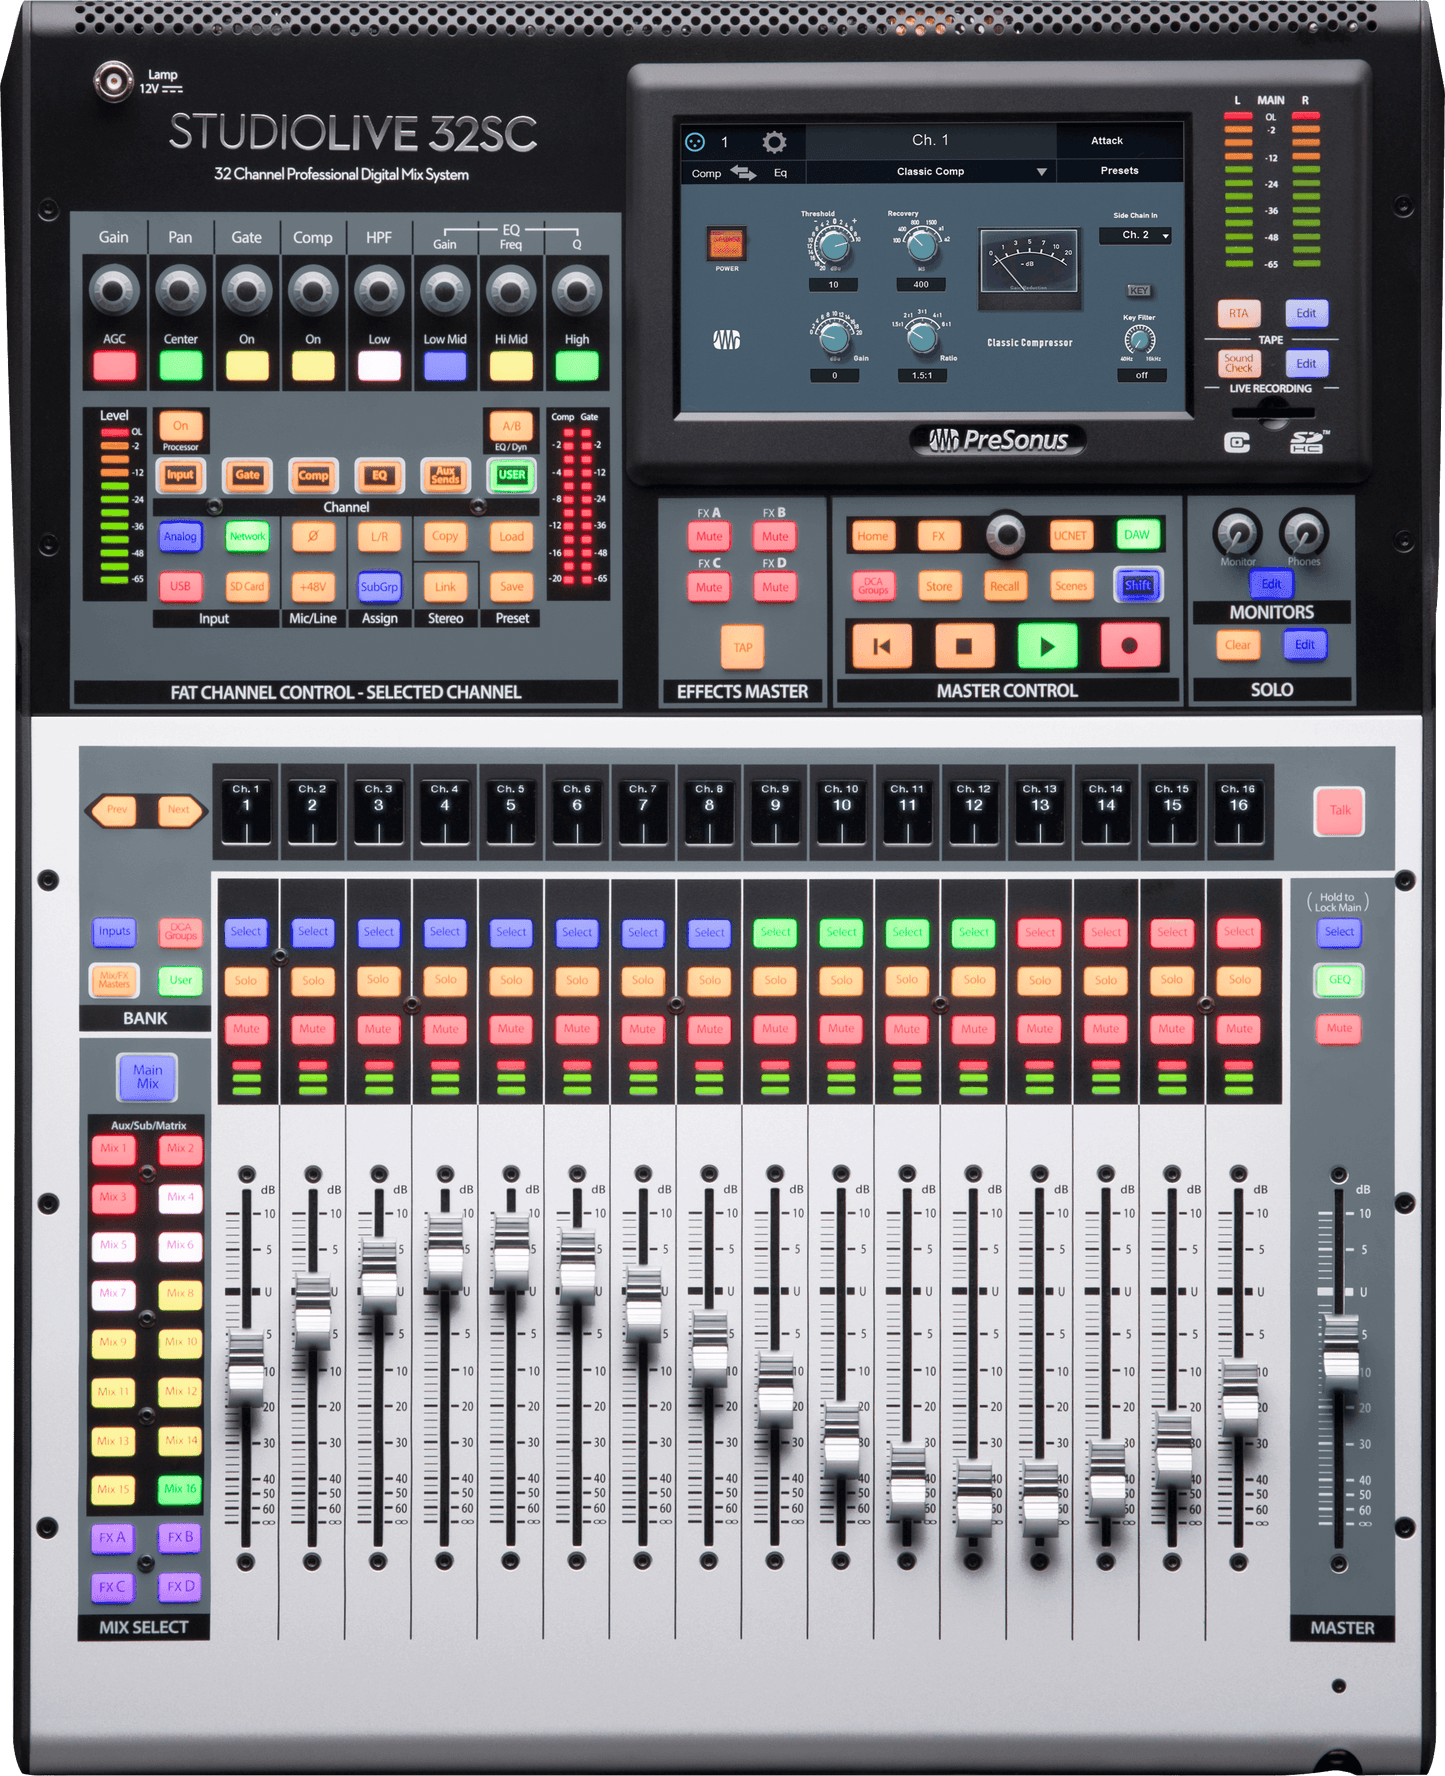Mute channel 1
1445x1776 pixels.
click(246, 1029)
